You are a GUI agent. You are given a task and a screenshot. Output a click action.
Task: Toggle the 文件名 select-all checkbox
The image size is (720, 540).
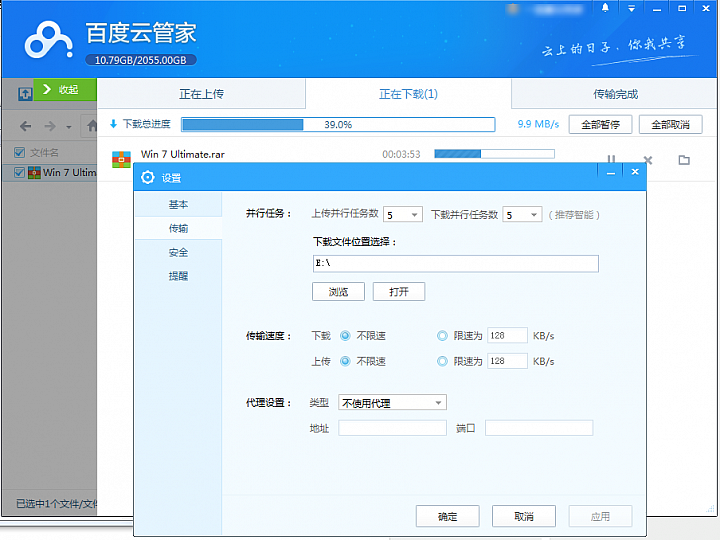click(19, 152)
